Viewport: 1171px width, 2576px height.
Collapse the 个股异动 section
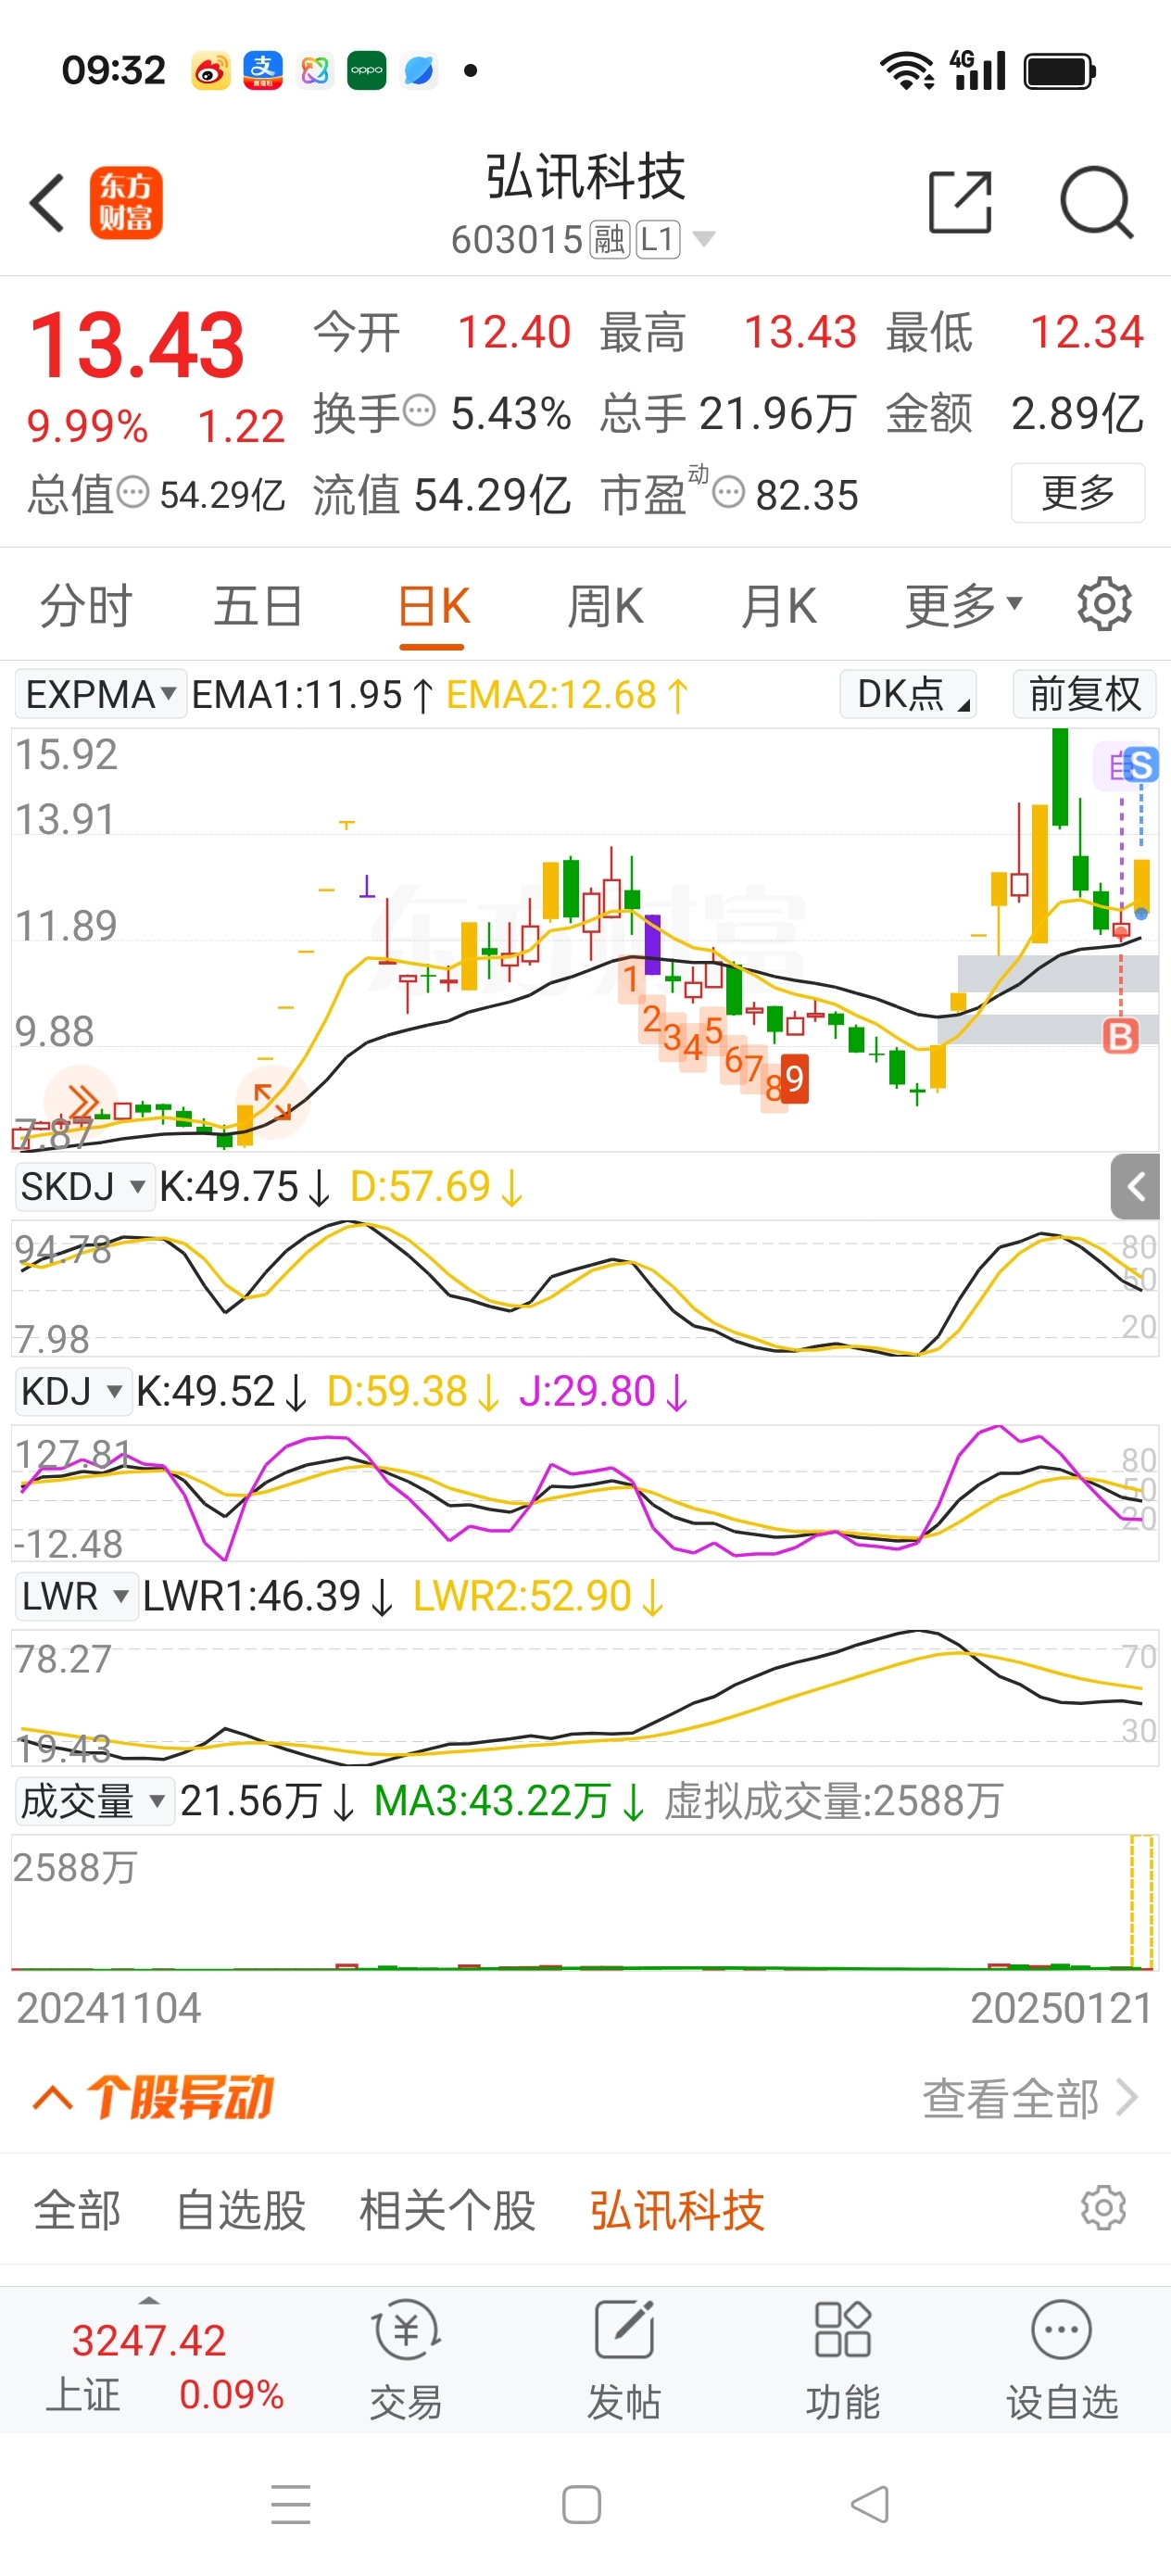click(53, 2097)
